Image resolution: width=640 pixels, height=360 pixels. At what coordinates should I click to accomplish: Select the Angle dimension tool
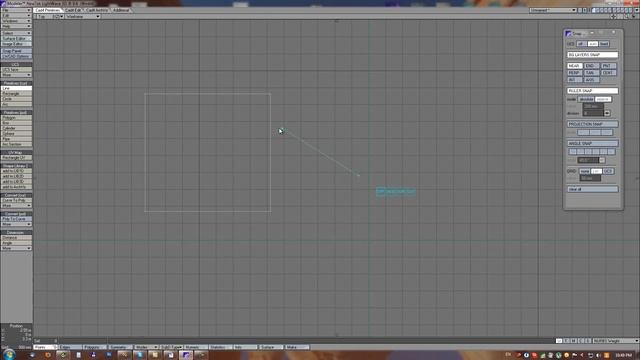tap(16, 243)
